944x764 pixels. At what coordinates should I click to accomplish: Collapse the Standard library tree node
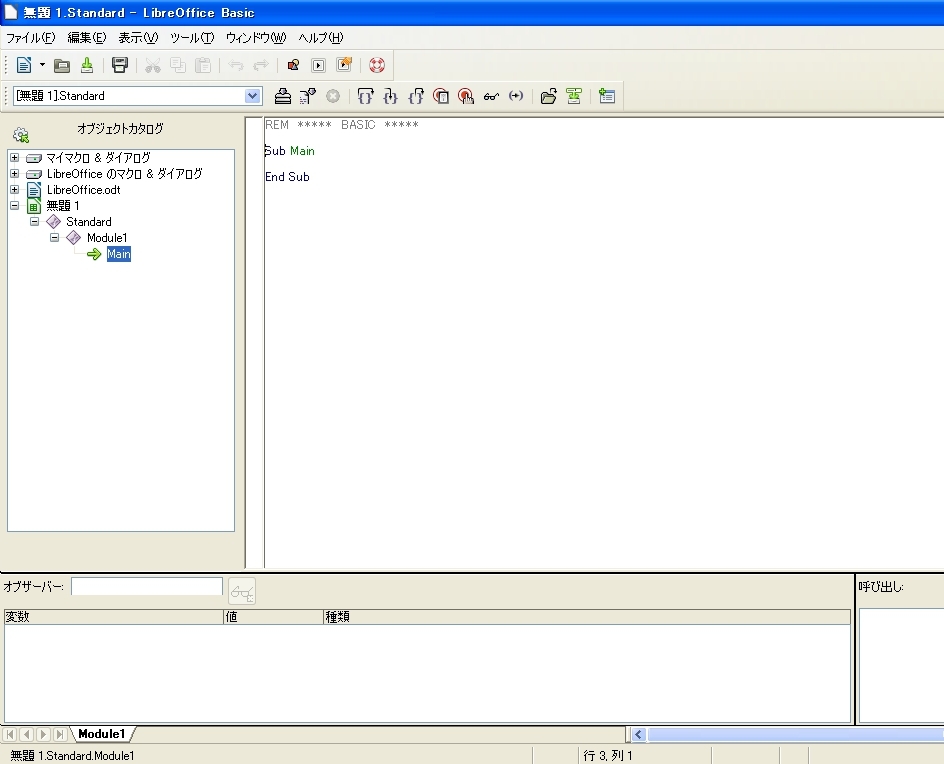click(x=35, y=222)
